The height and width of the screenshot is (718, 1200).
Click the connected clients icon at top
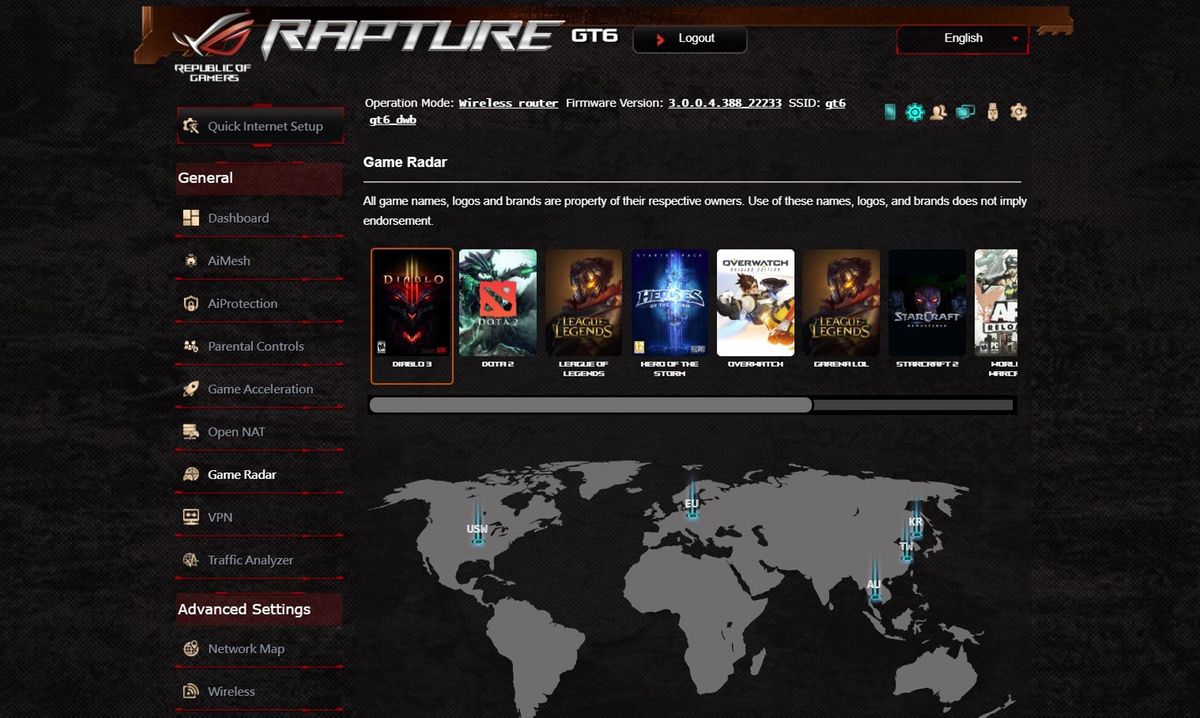click(x=937, y=112)
